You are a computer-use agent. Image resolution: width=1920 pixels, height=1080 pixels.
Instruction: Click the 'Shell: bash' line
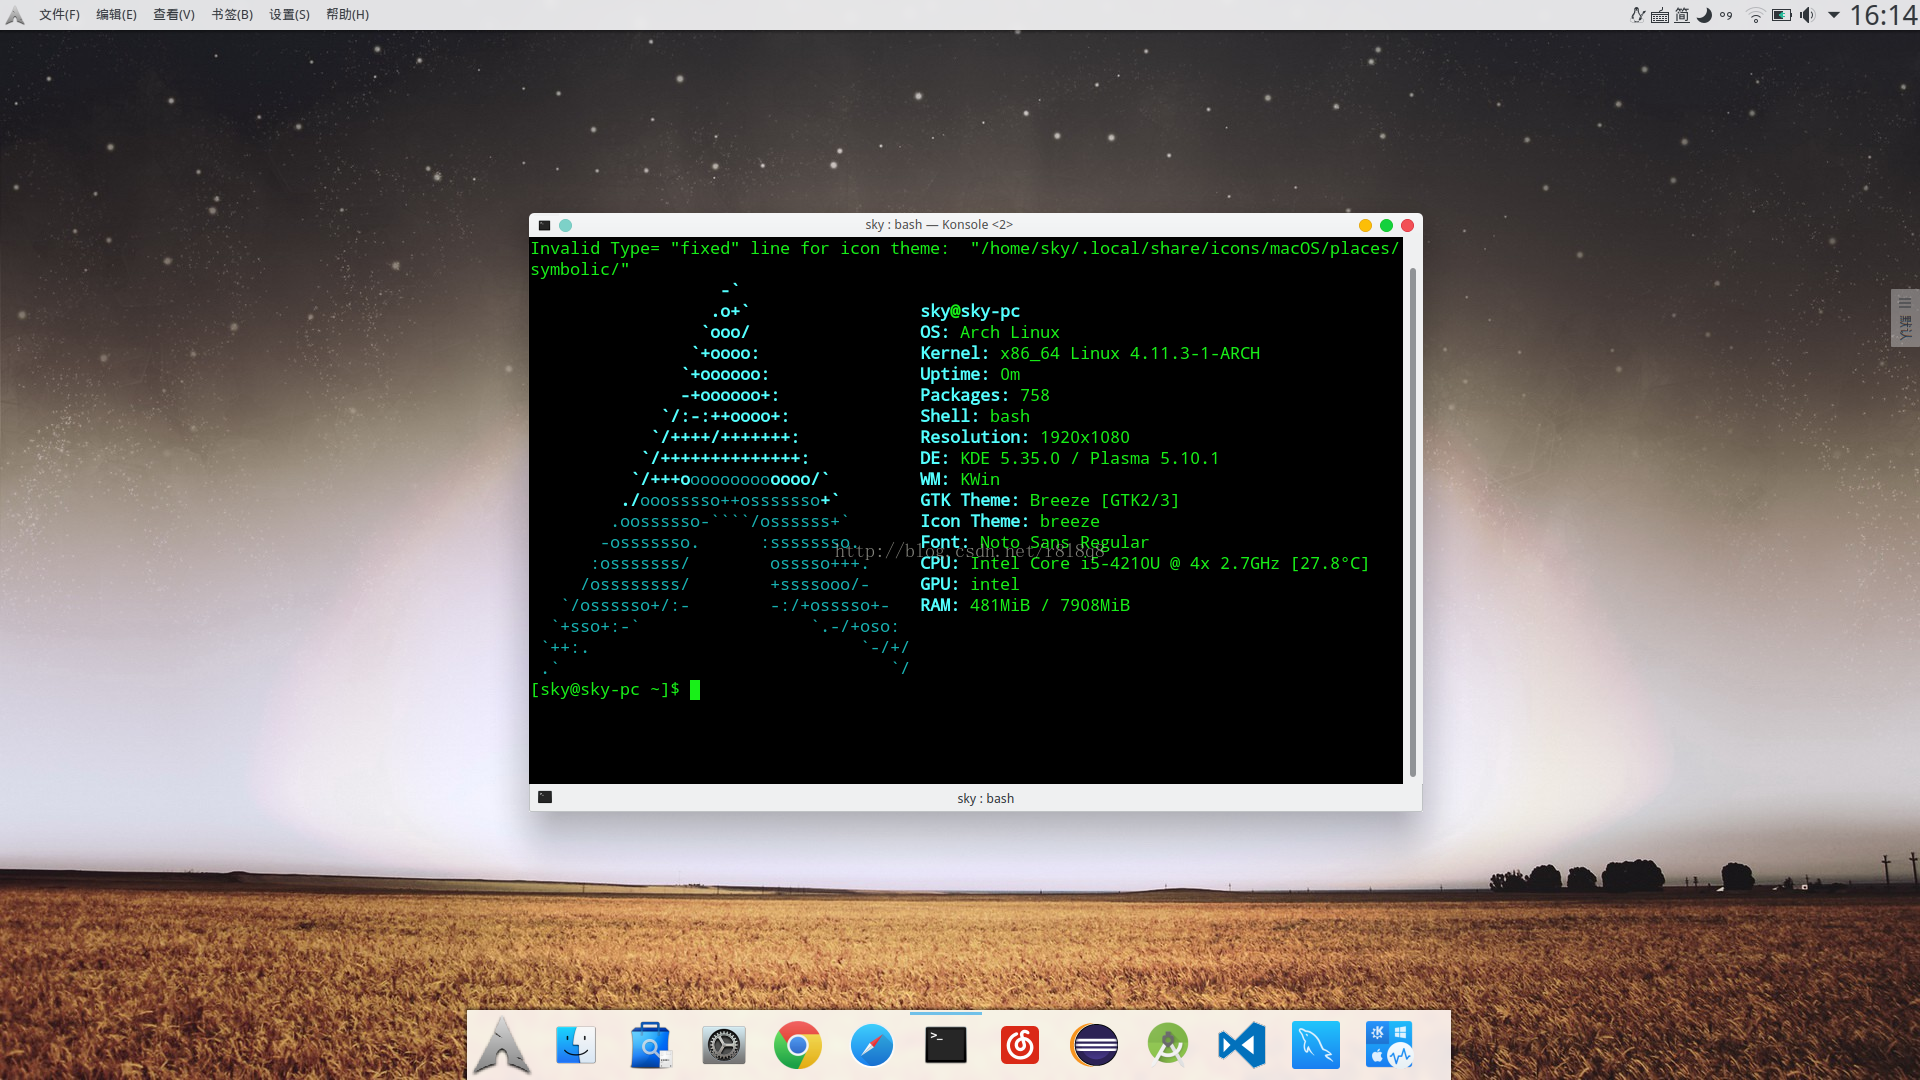[975, 417]
